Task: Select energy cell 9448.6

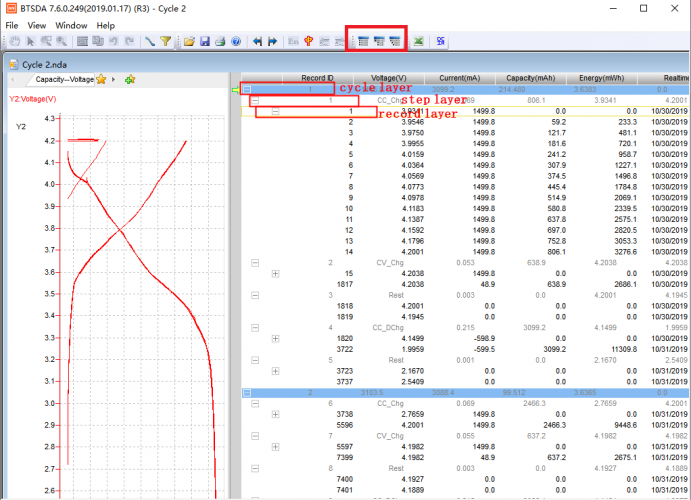Action: coord(625,425)
